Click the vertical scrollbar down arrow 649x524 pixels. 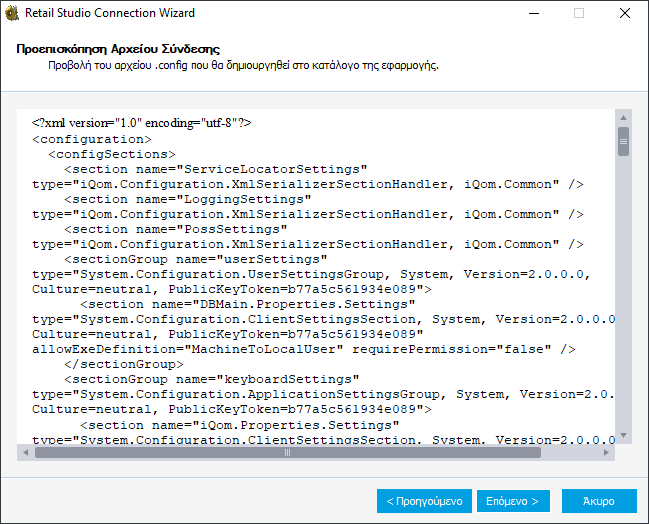point(623,437)
